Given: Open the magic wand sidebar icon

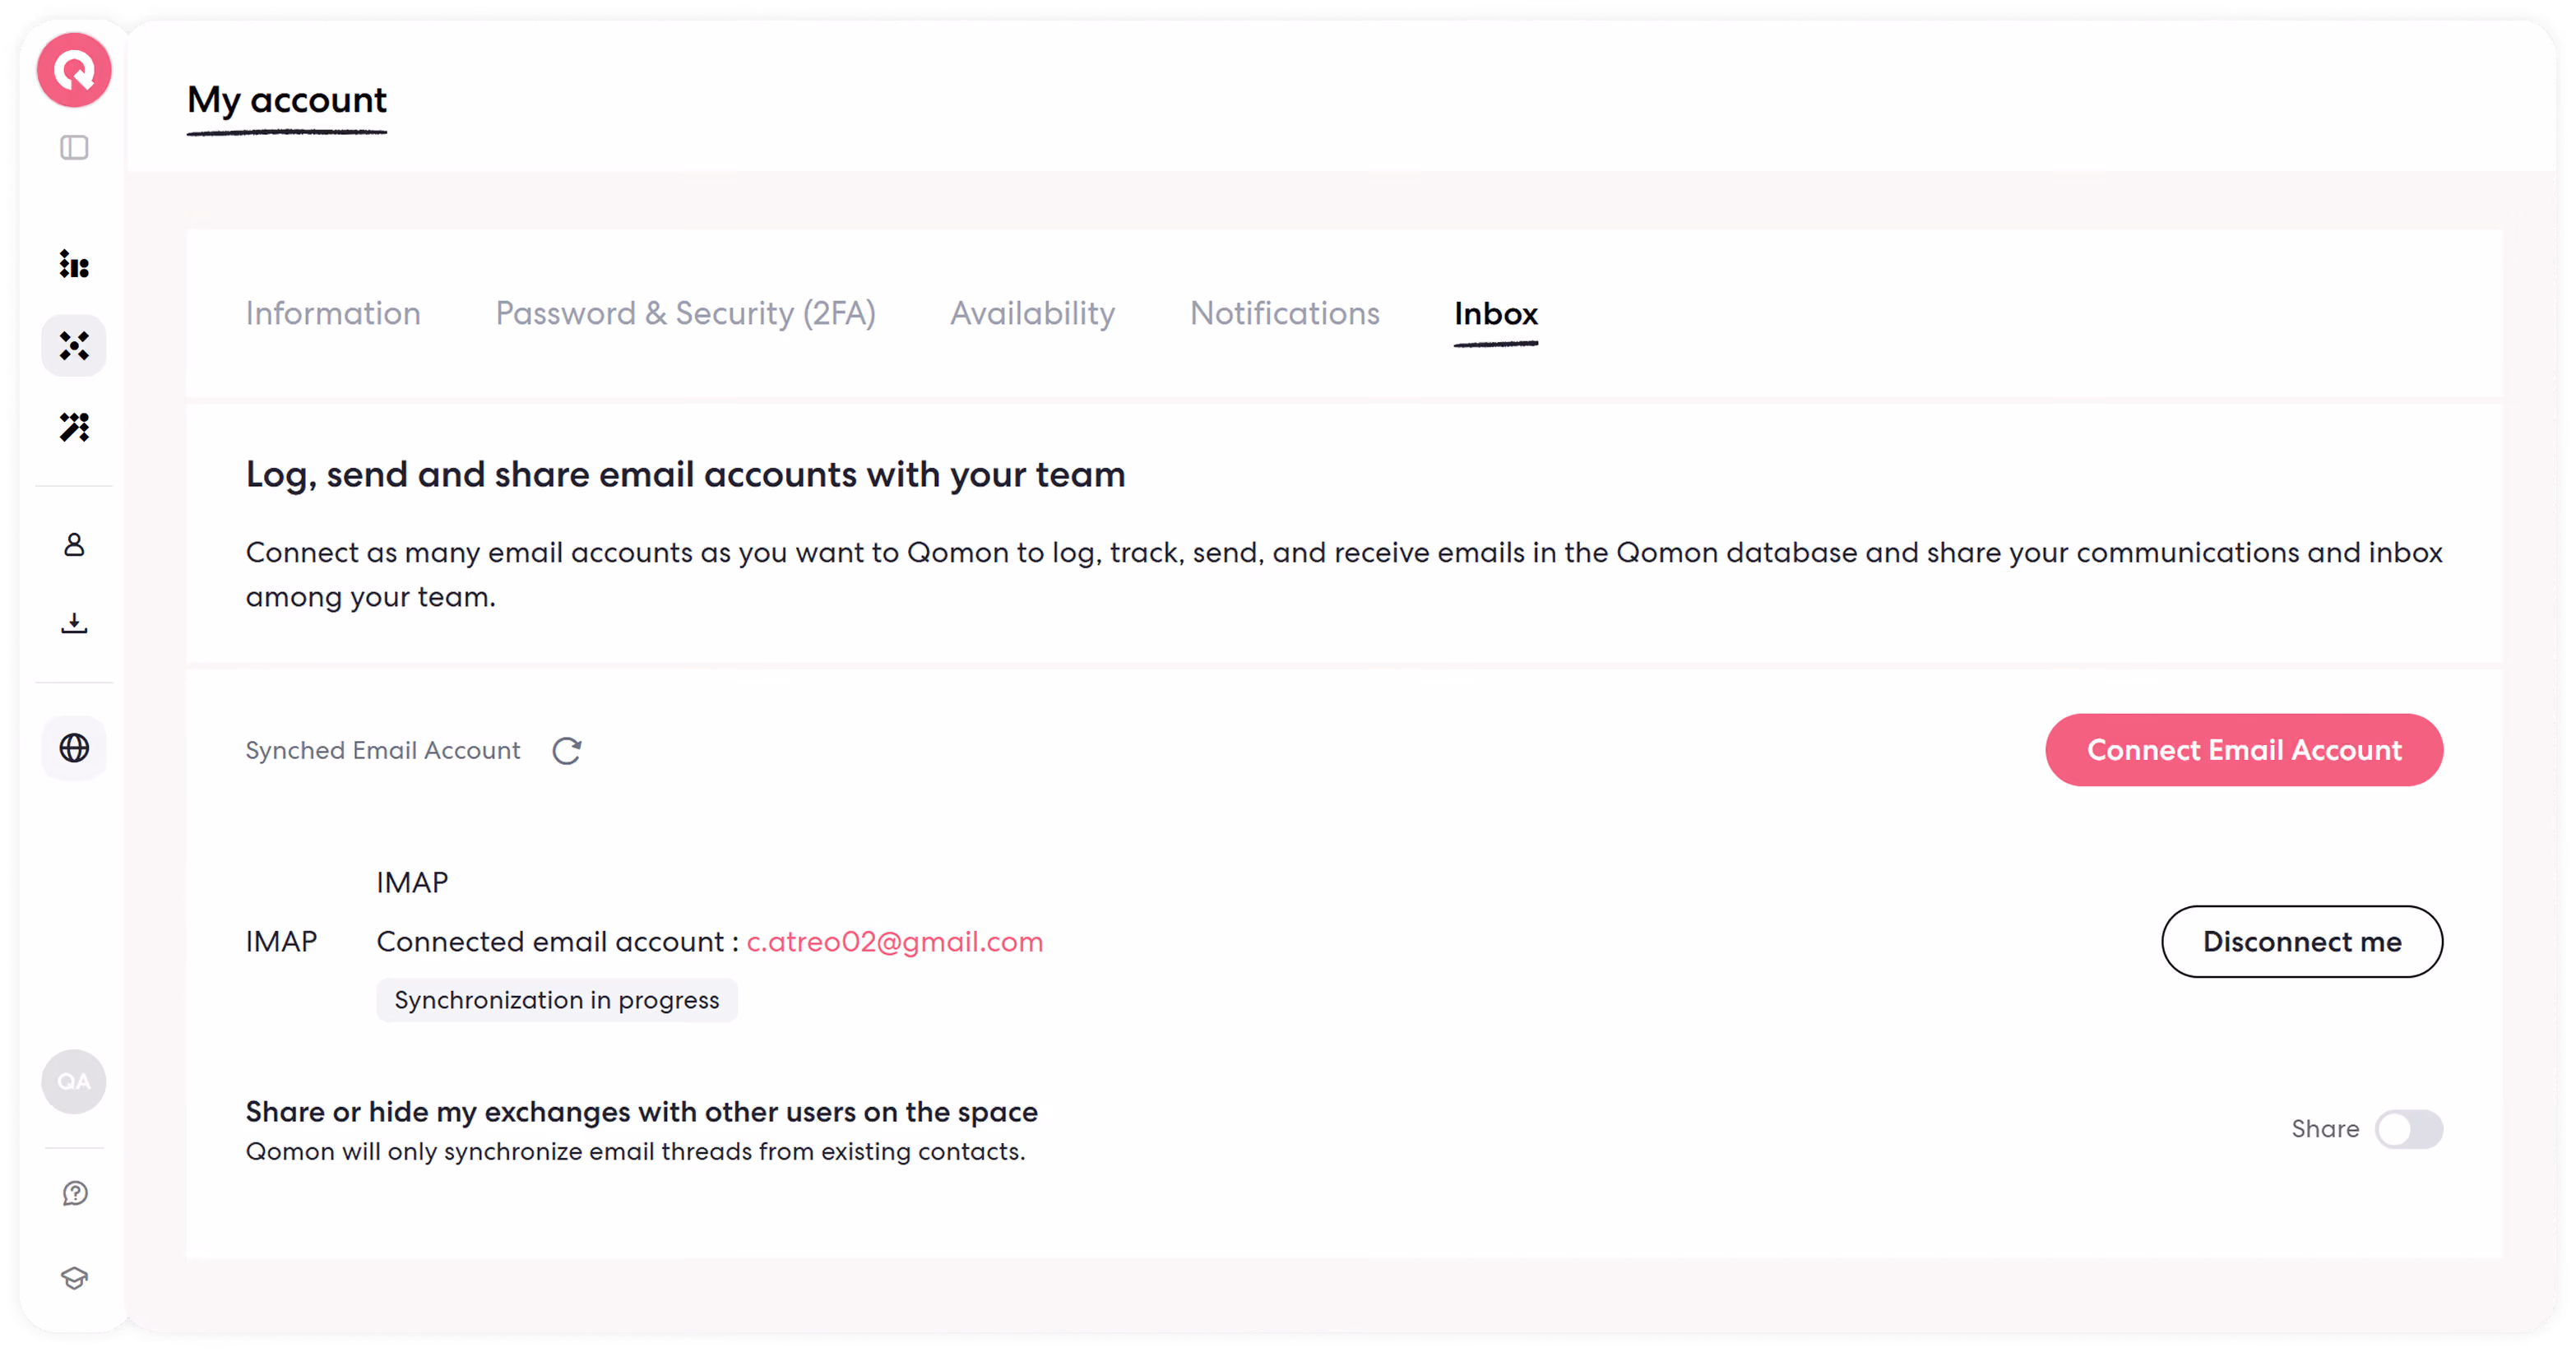Looking at the screenshot, I should pyautogui.click(x=74, y=427).
